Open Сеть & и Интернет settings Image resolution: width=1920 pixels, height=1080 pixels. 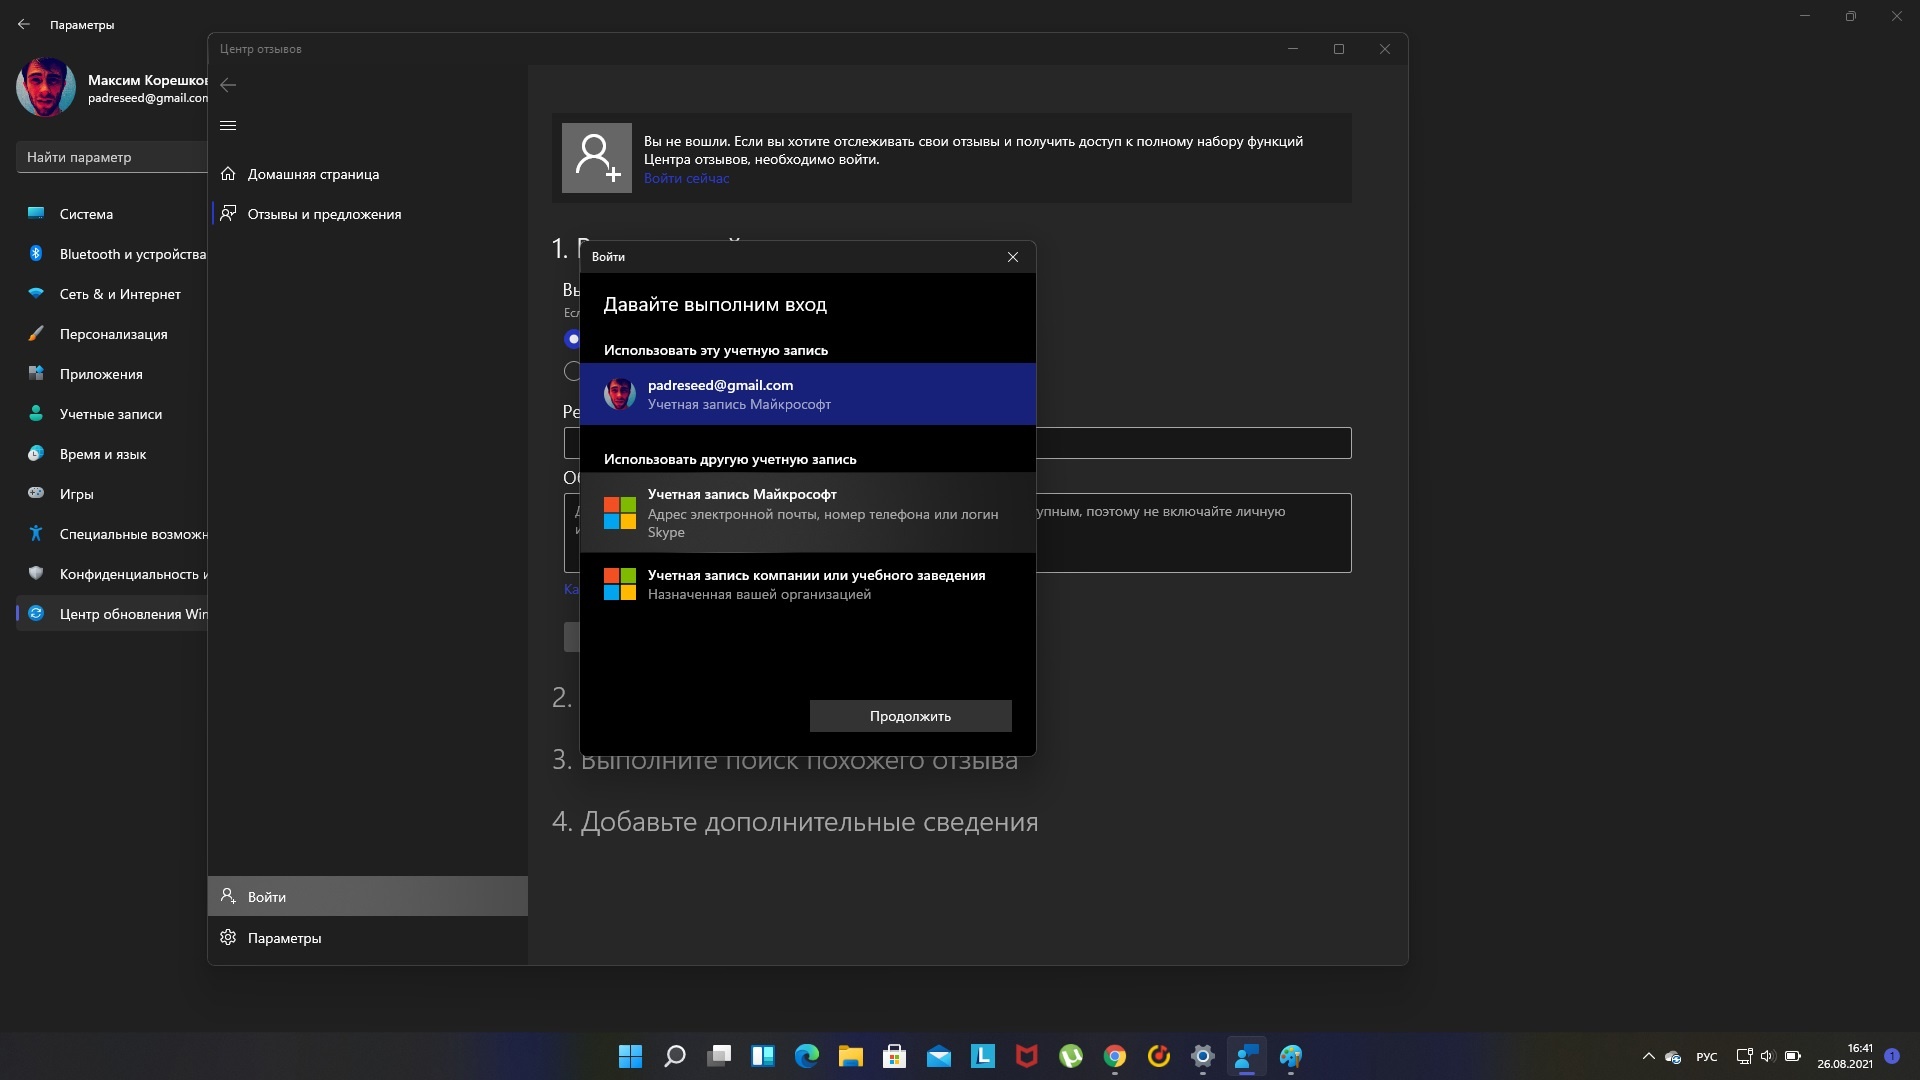click(112, 294)
